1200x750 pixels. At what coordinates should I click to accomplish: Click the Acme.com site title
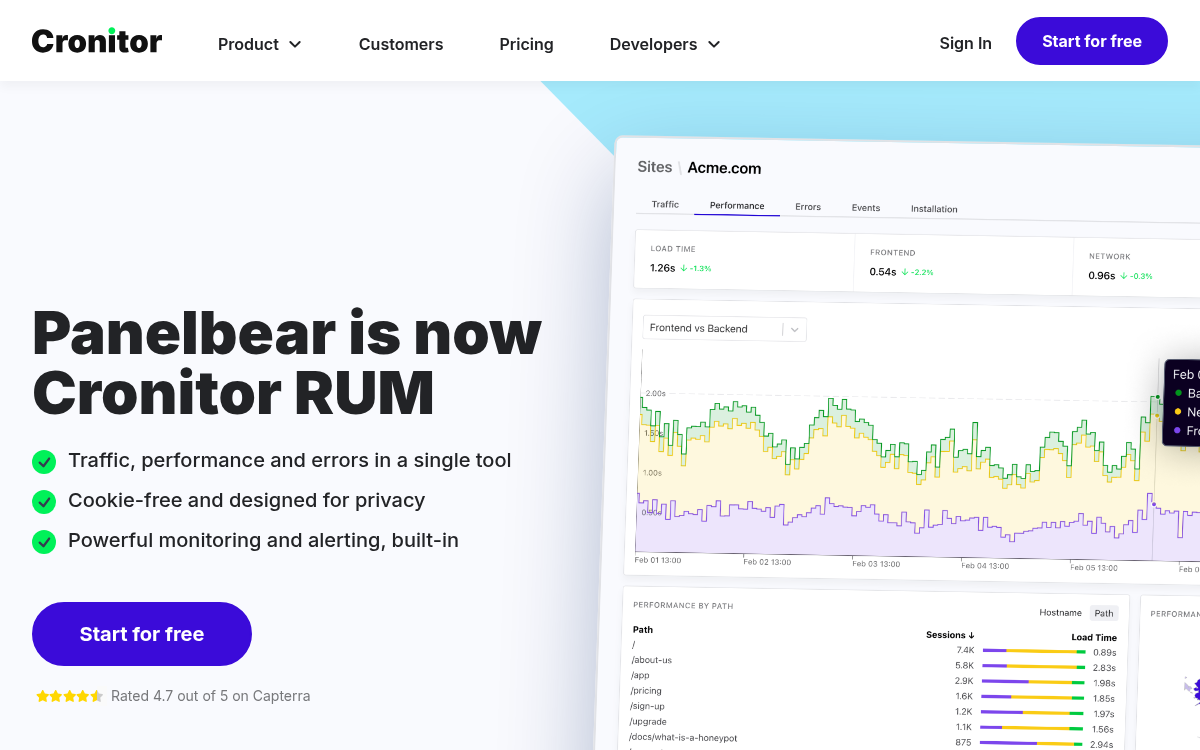pyautogui.click(x=724, y=168)
